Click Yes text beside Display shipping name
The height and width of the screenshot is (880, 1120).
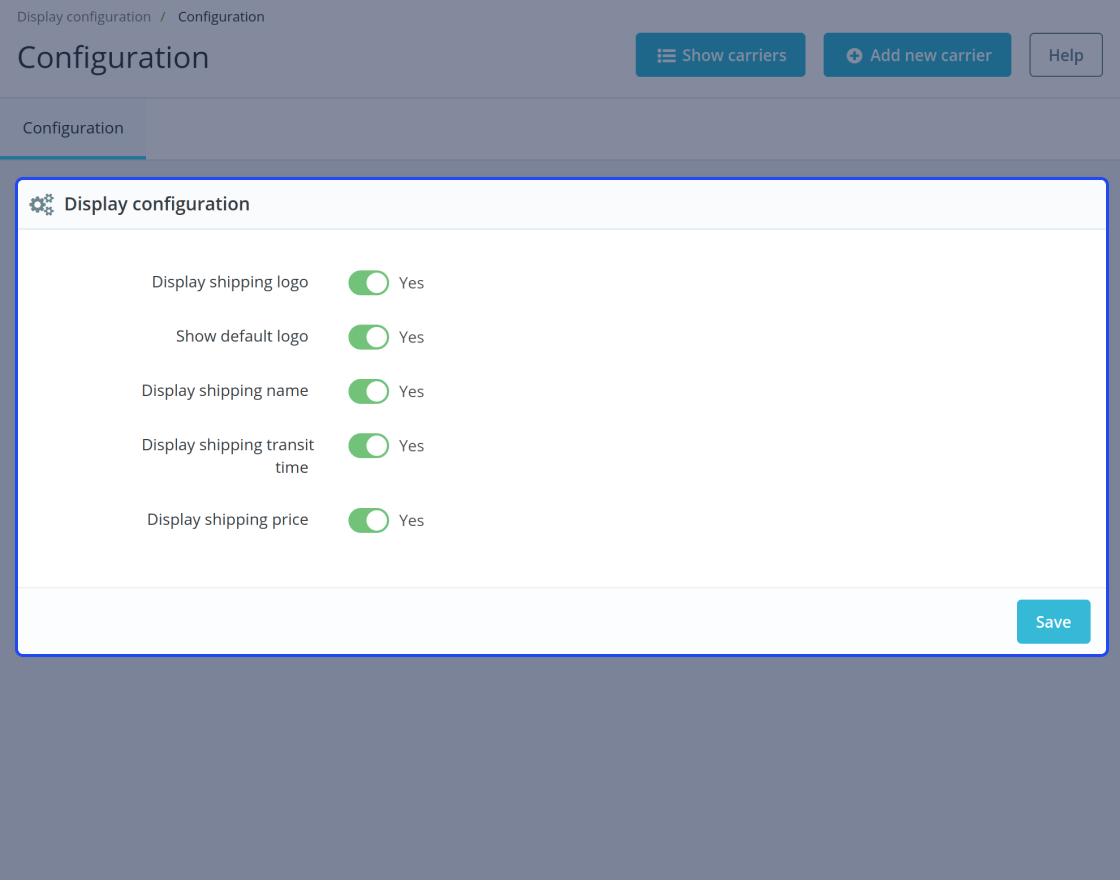pyautogui.click(x=411, y=391)
